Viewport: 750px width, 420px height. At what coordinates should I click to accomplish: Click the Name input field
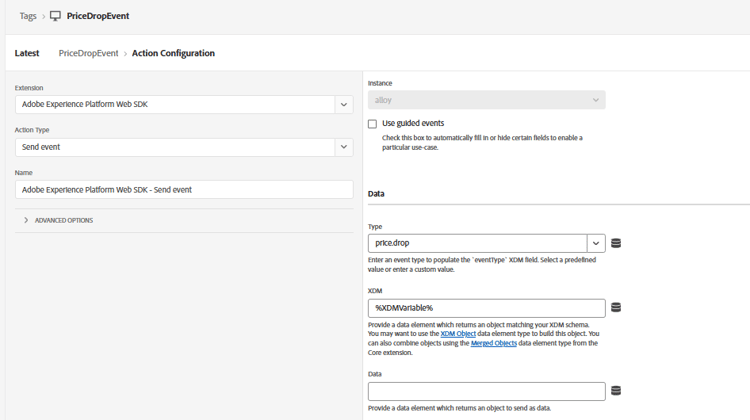pyautogui.click(x=184, y=190)
